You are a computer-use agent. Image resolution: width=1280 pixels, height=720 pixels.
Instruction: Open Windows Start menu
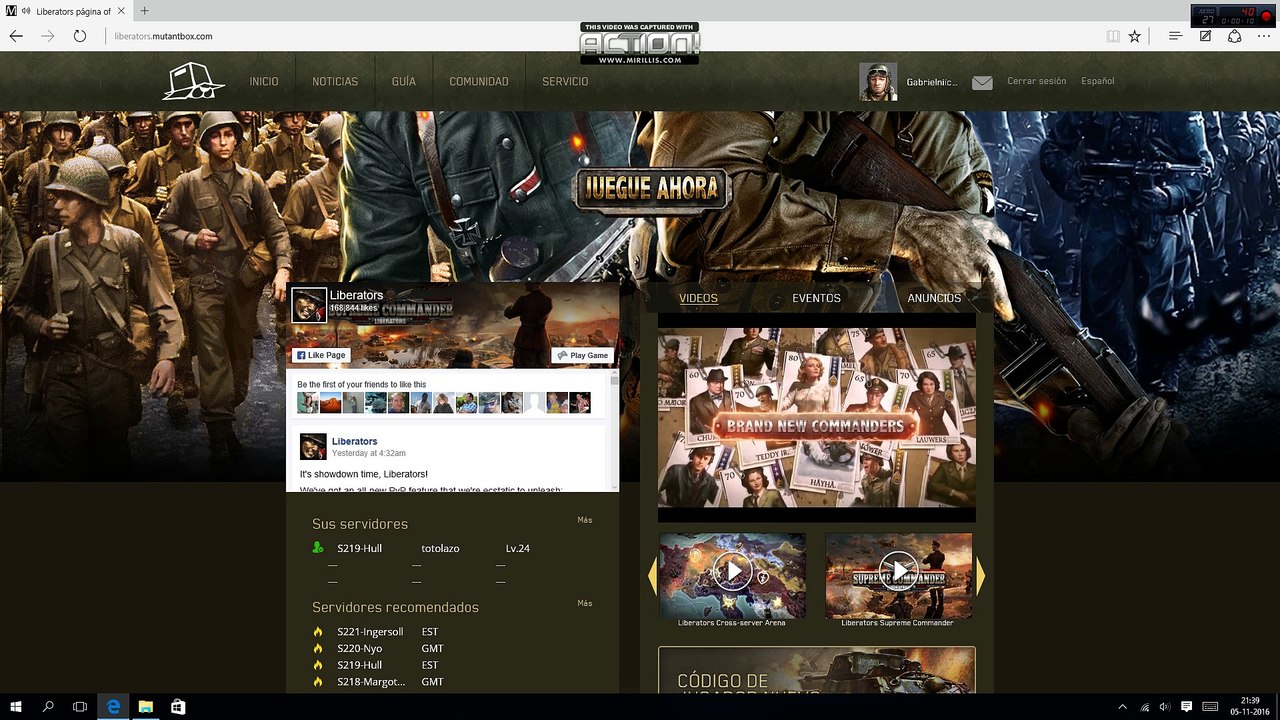pyautogui.click(x=16, y=706)
